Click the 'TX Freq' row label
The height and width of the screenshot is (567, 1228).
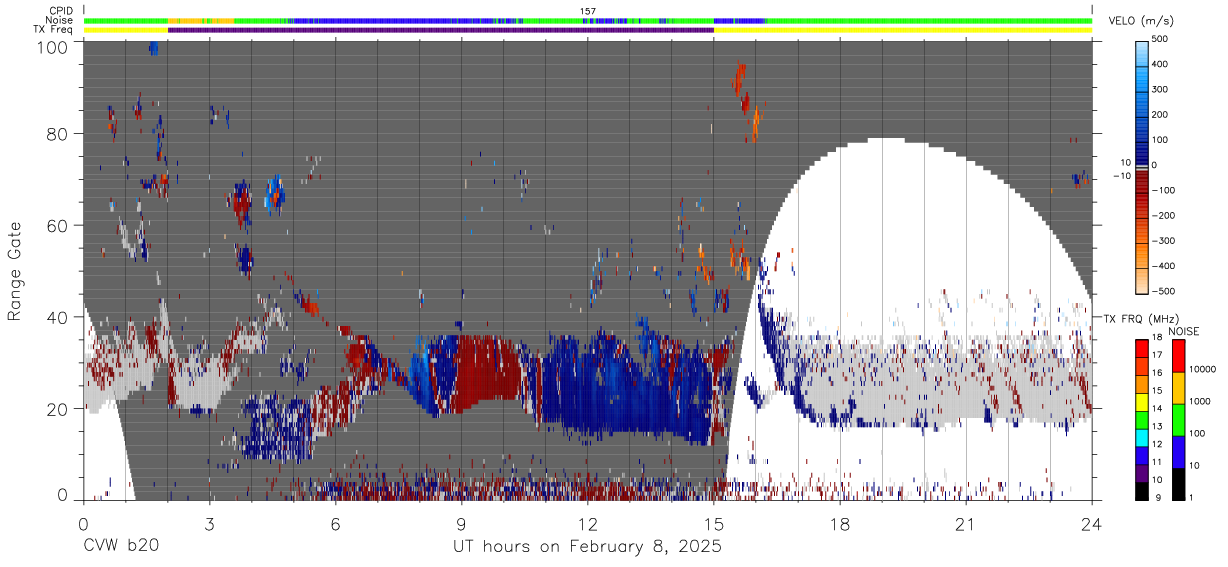(x=54, y=30)
